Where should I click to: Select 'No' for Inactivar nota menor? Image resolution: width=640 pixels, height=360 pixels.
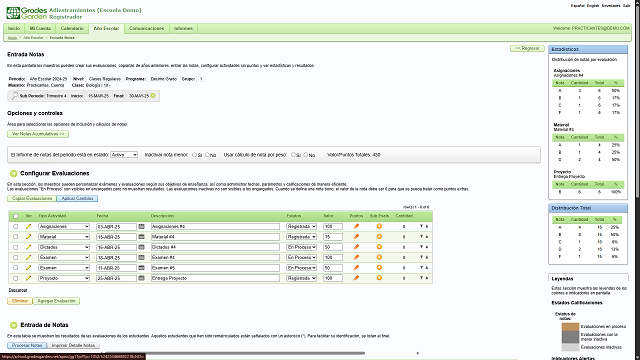tap(207, 155)
